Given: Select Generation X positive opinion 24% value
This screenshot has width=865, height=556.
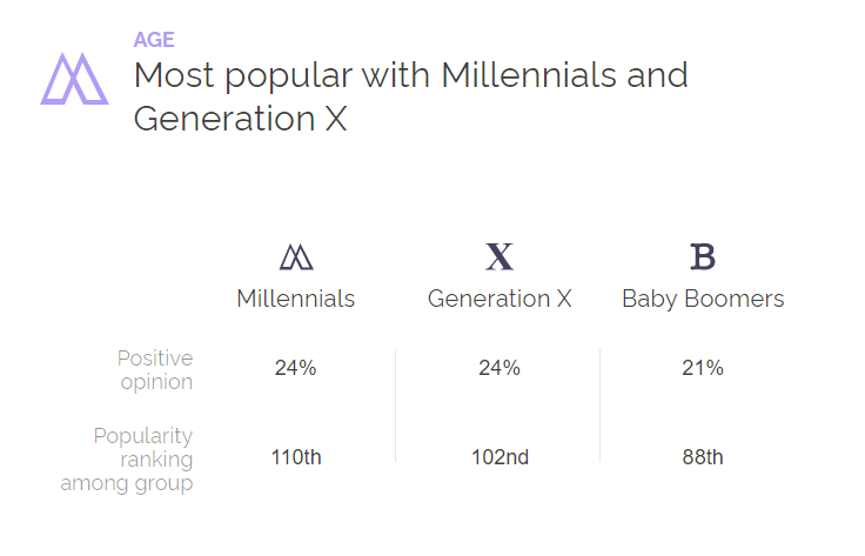Looking at the screenshot, I should pos(499,368).
